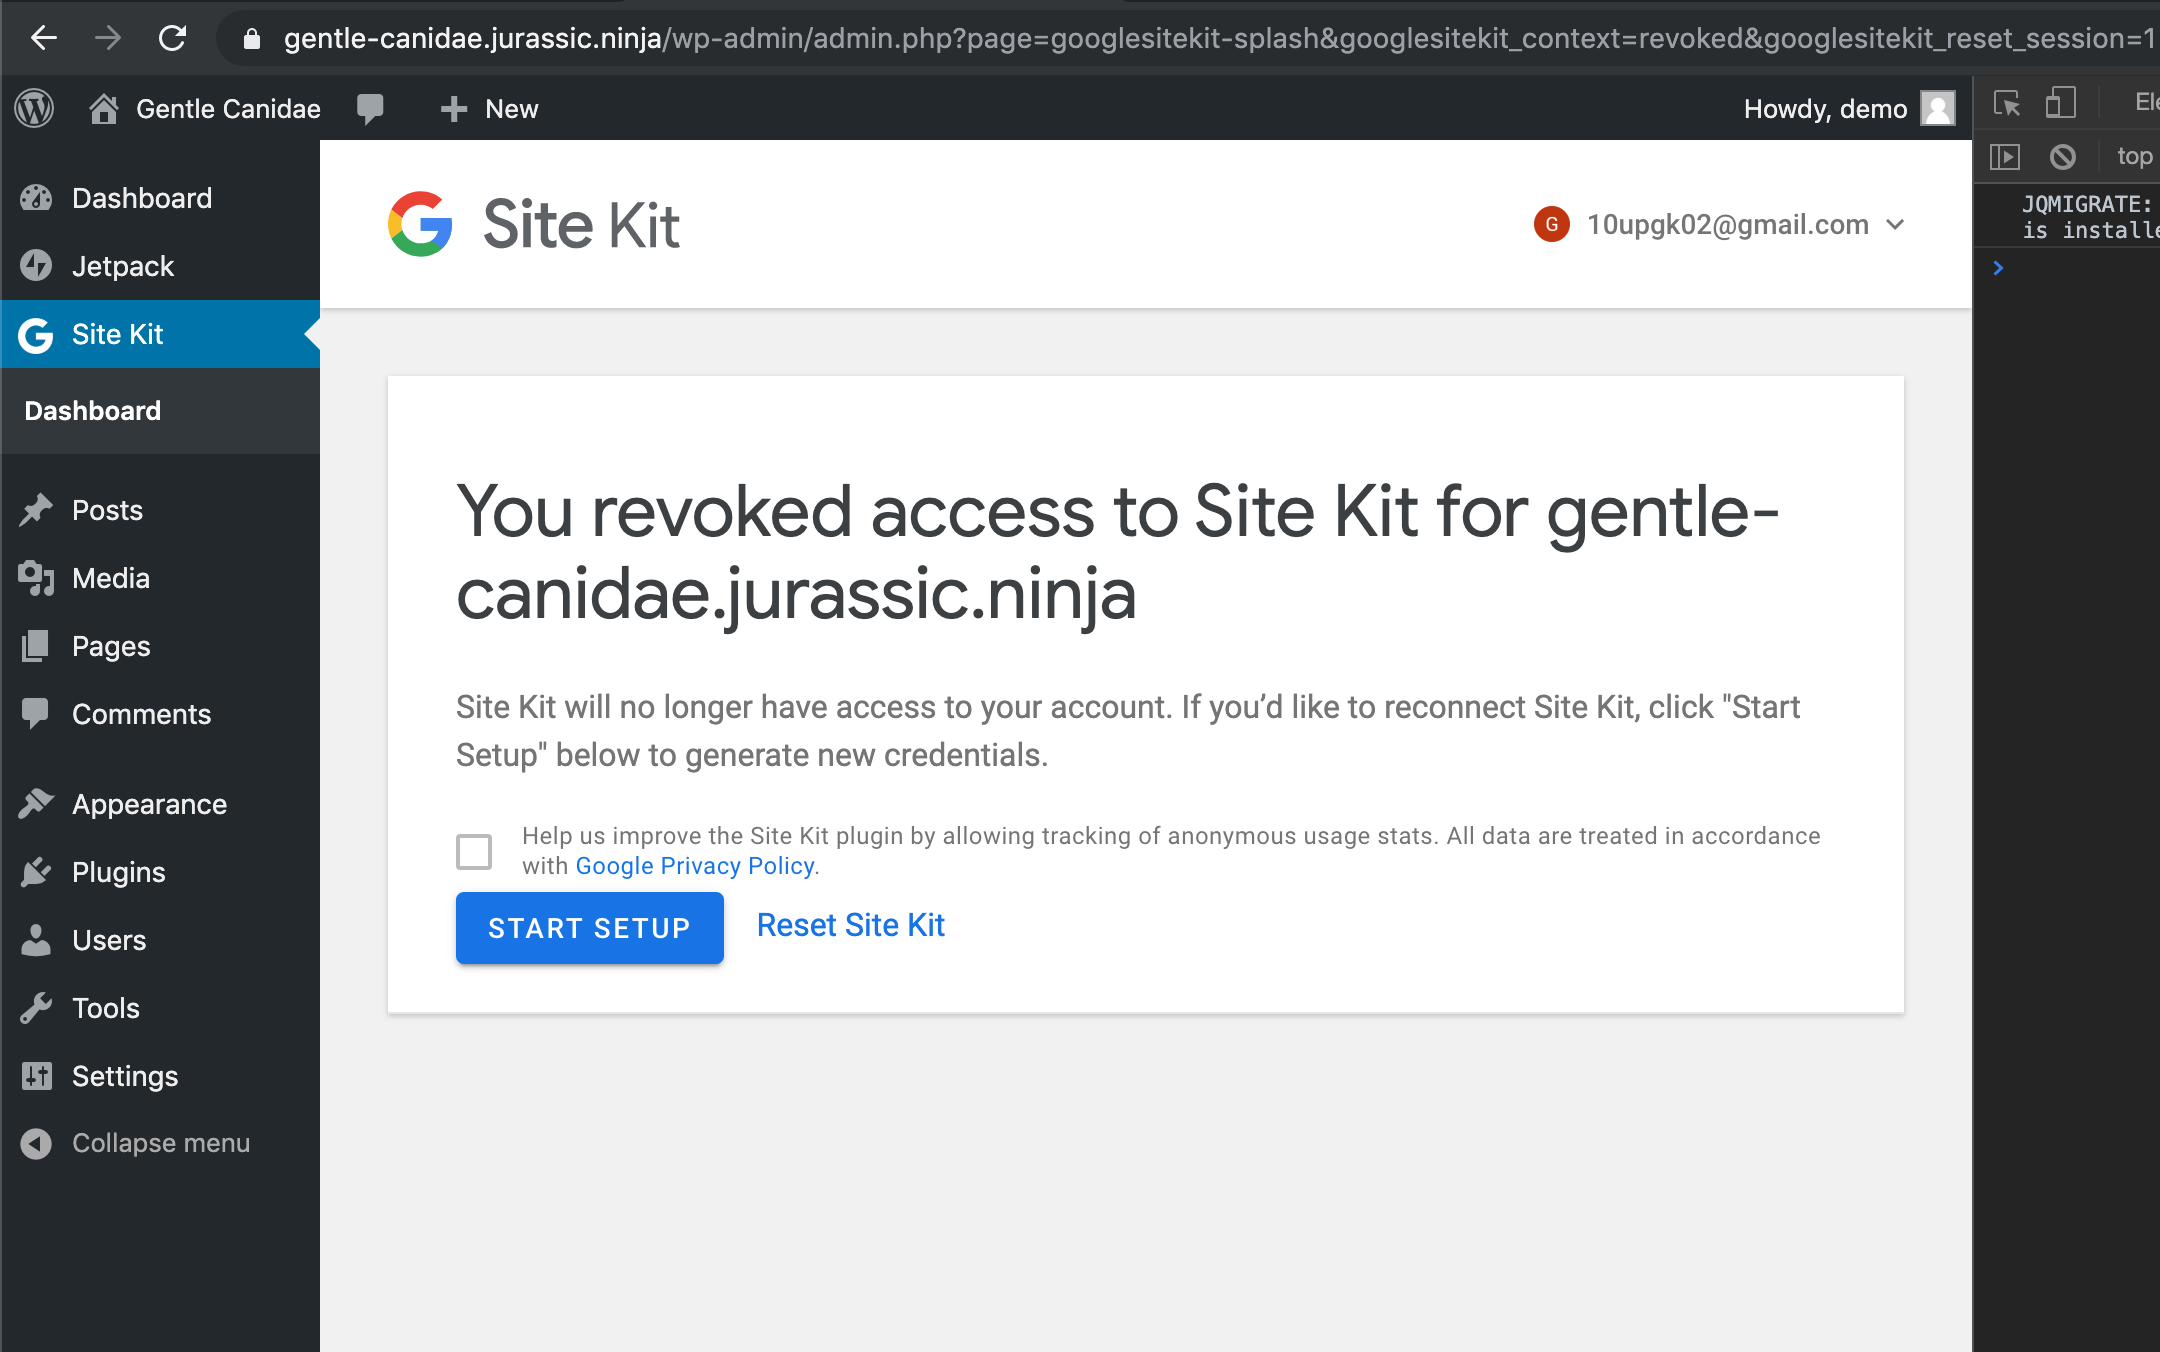Open the New content menu
Screen dimensions: 2160x1352
tap(490, 108)
